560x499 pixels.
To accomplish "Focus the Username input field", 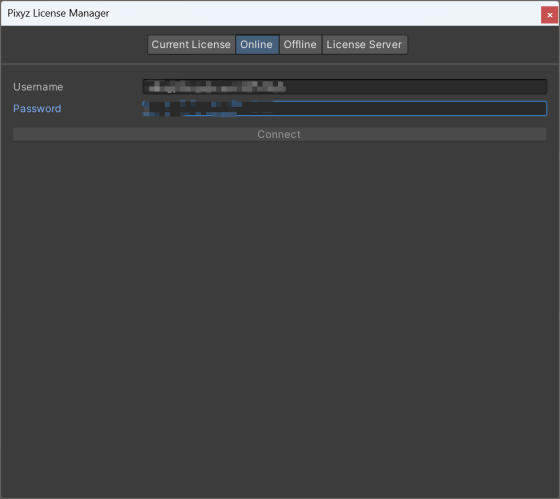I will coord(345,87).
